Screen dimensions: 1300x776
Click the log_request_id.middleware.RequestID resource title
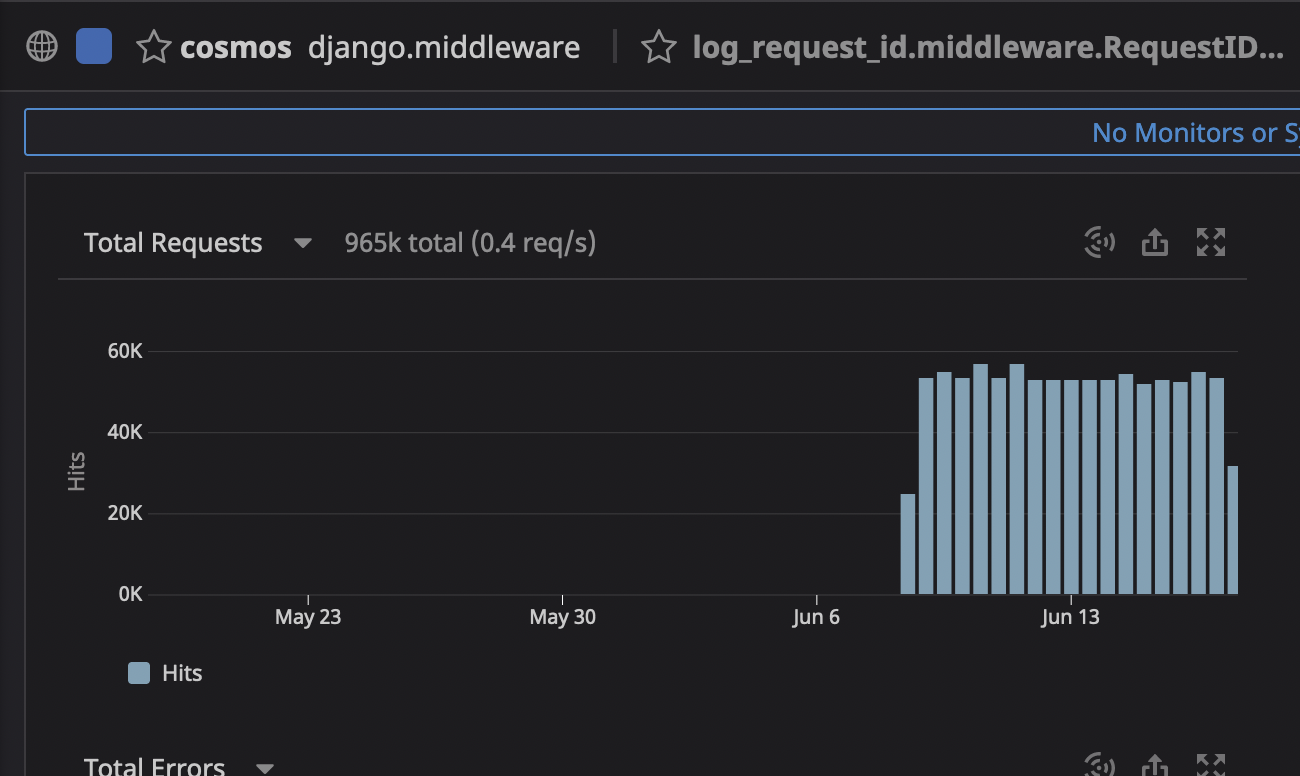tap(988, 47)
